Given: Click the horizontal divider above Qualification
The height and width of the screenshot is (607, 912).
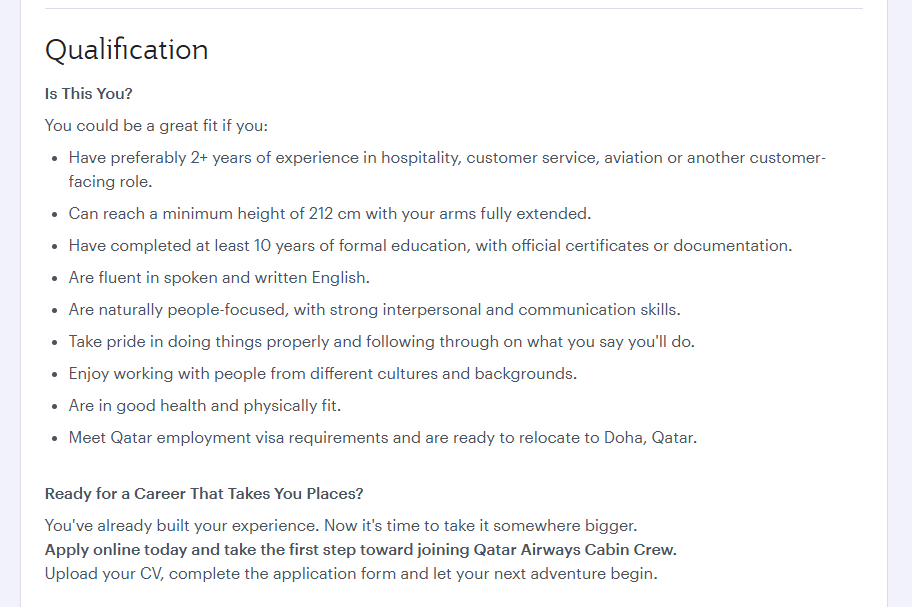Looking at the screenshot, I should click(454, 8).
